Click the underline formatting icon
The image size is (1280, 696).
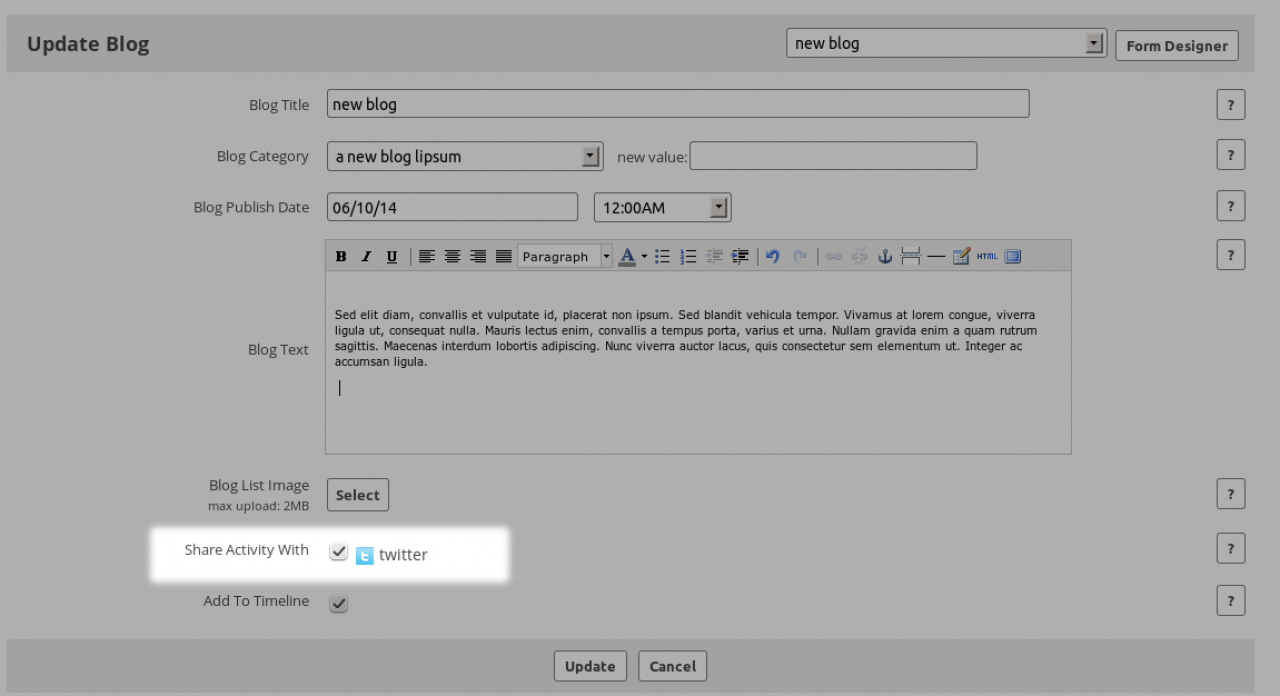[x=391, y=257]
